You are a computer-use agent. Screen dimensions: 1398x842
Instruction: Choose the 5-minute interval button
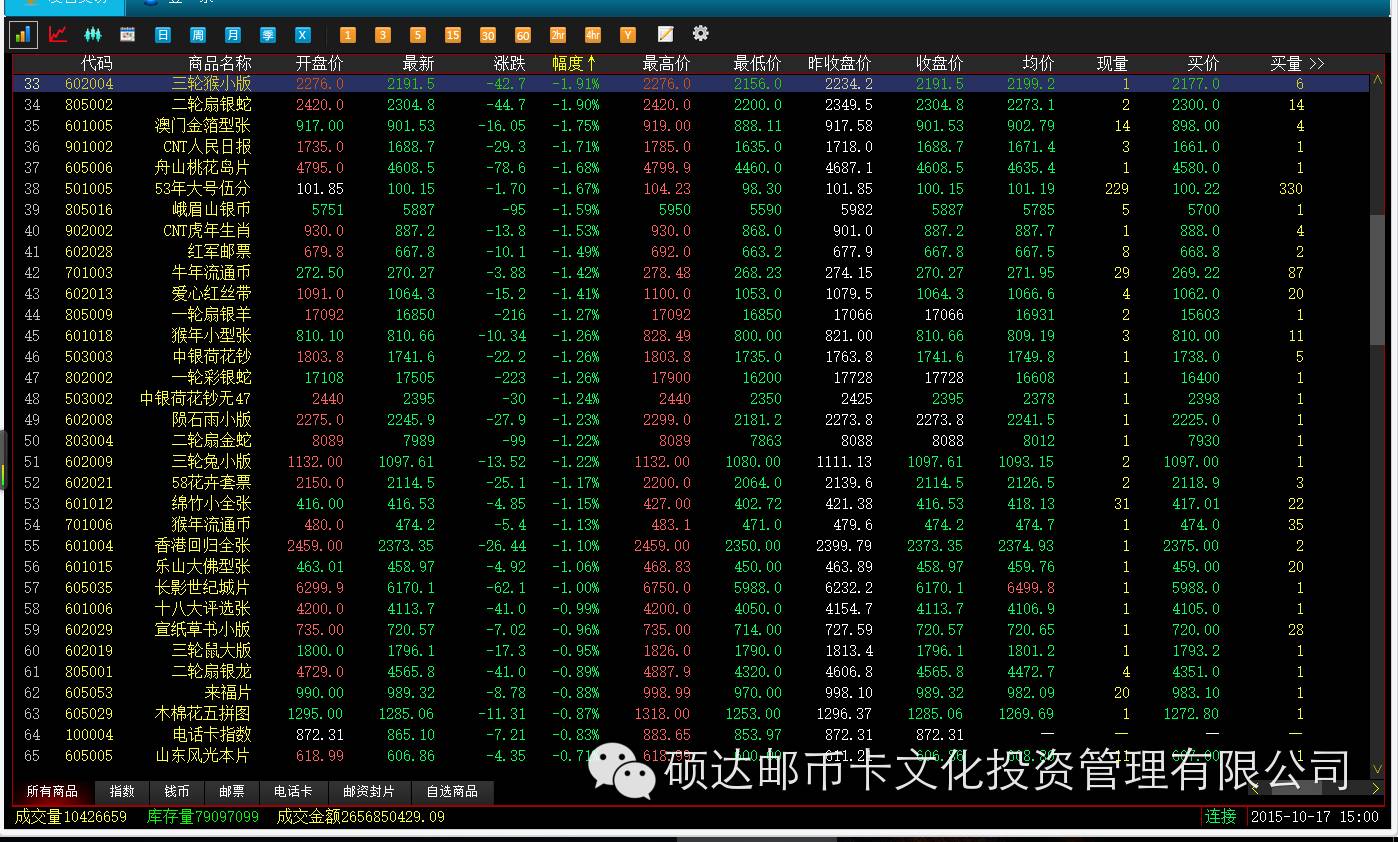418,35
